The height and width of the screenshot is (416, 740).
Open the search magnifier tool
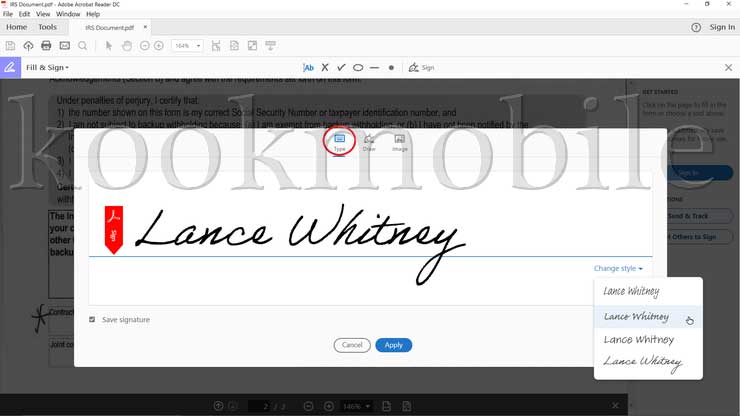click(x=83, y=46)
